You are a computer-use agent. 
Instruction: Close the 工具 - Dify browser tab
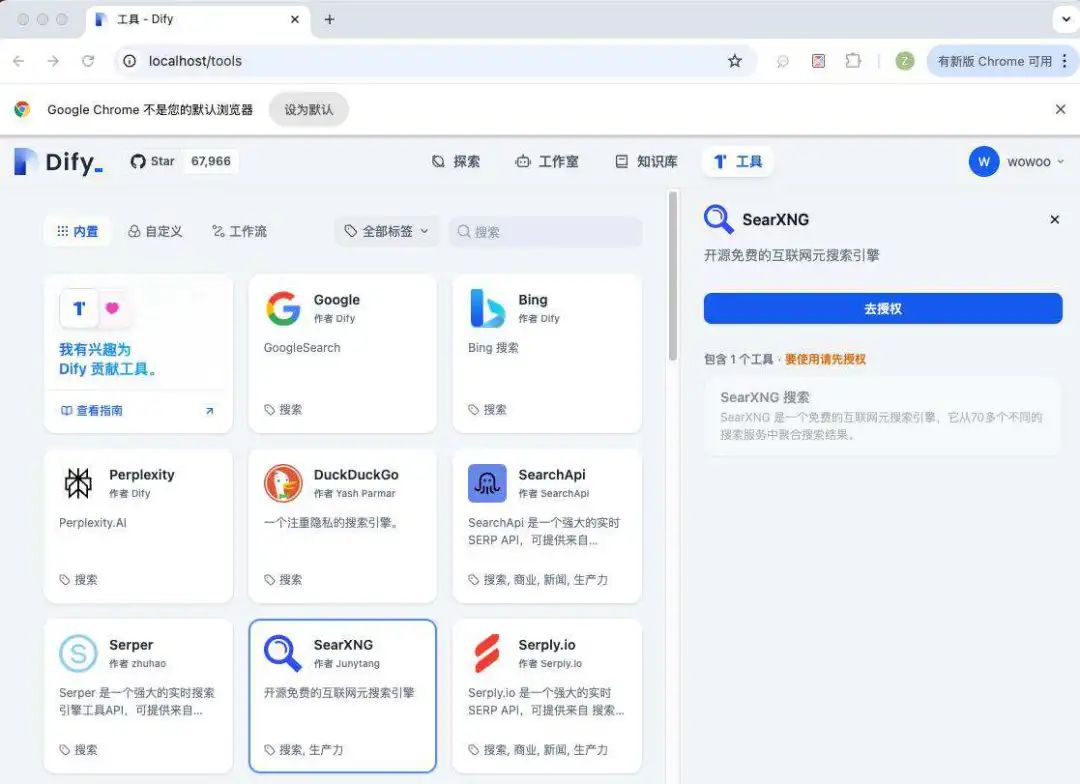295,19
